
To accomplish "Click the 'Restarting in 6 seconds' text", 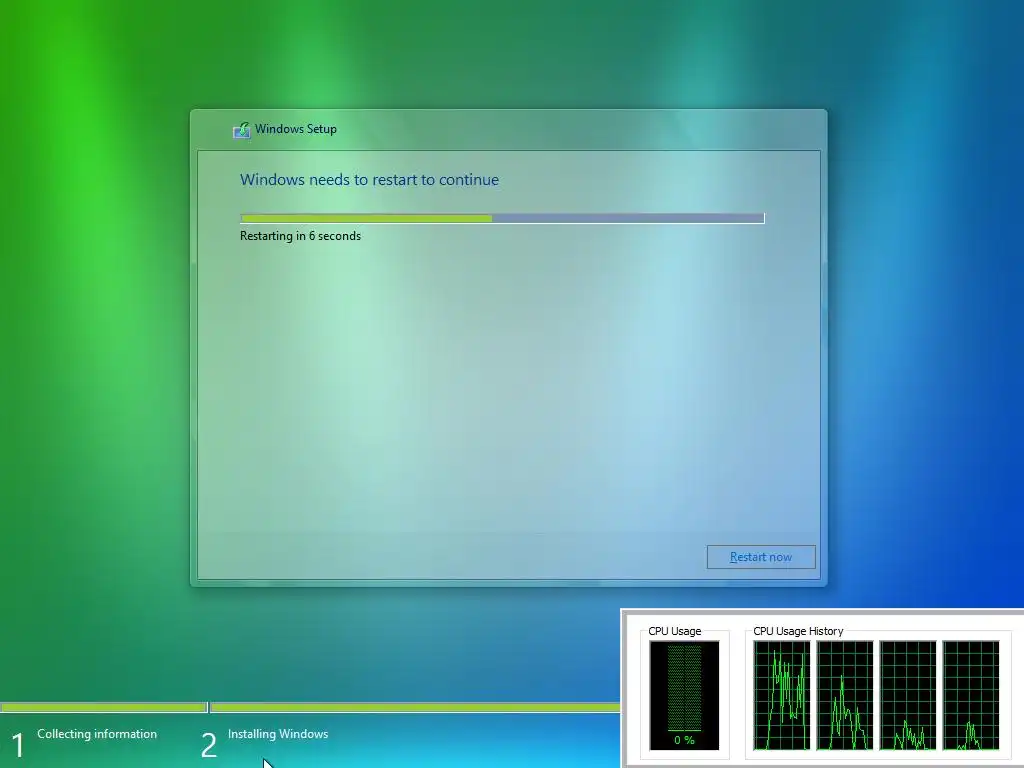I will (300, 236).
